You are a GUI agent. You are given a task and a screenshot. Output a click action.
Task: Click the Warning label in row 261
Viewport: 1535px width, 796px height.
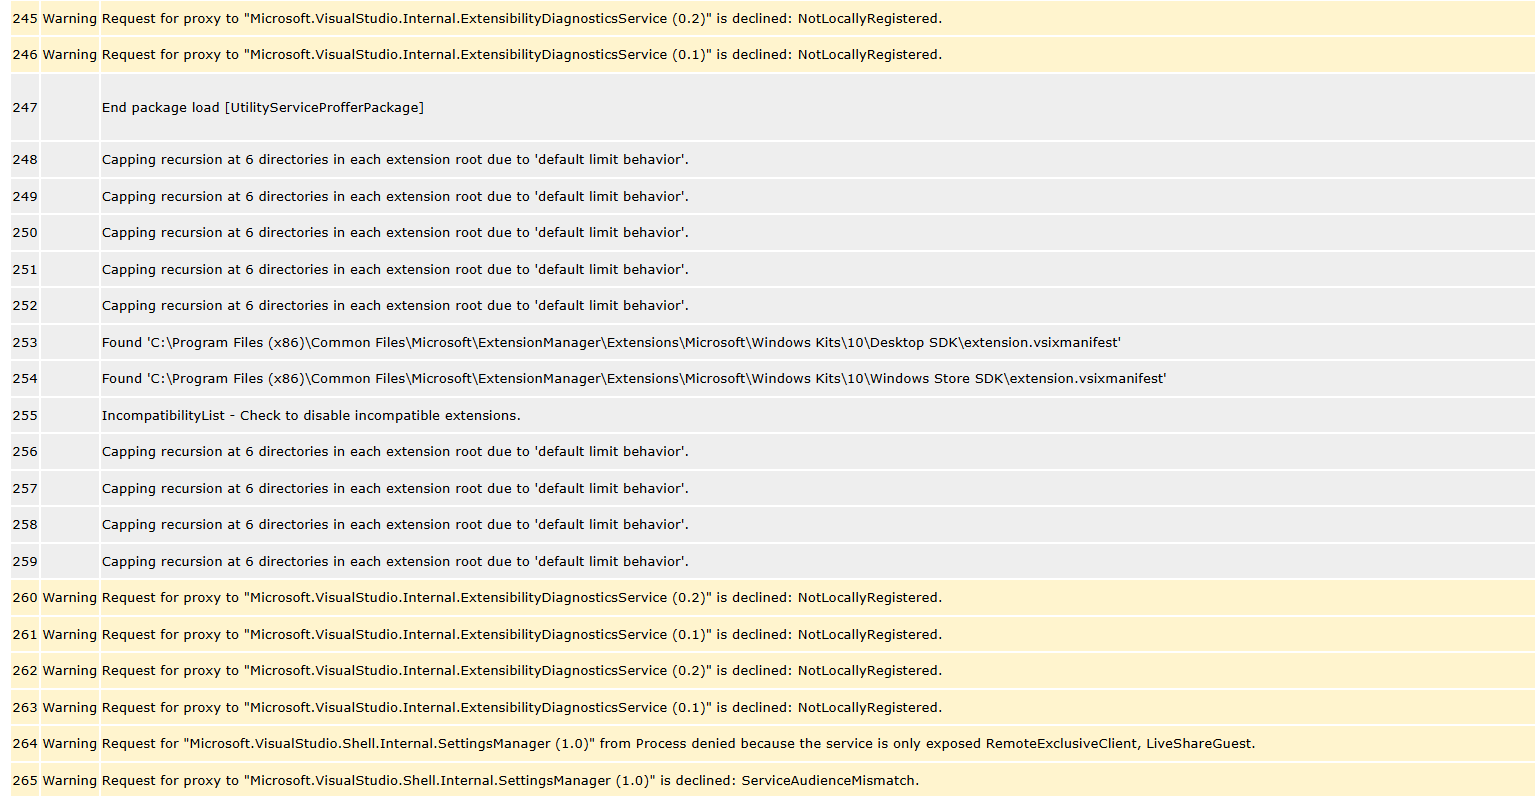click(70, 635)
